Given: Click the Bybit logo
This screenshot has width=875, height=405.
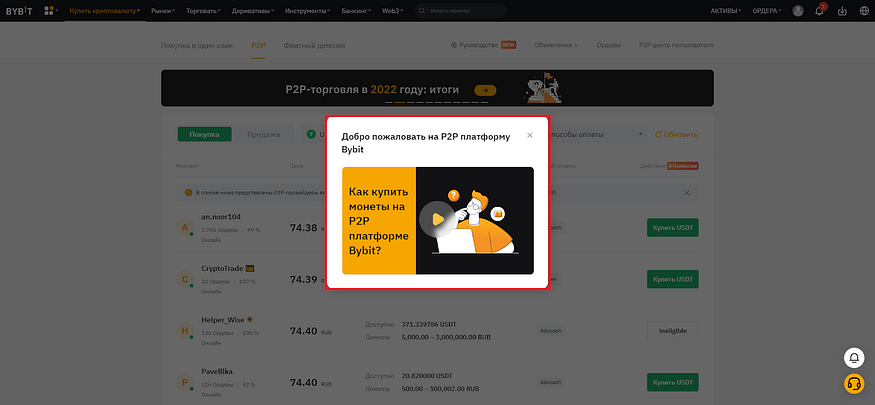Looking at the screenshot, I should (x=18, y=11).
